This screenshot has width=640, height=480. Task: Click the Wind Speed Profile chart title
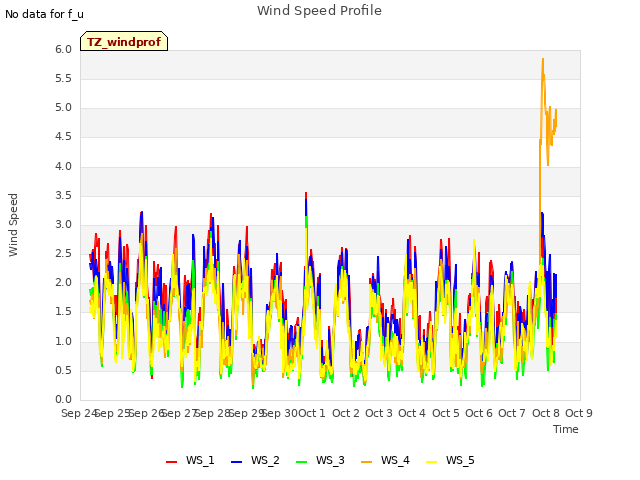(x=319, y=11)
